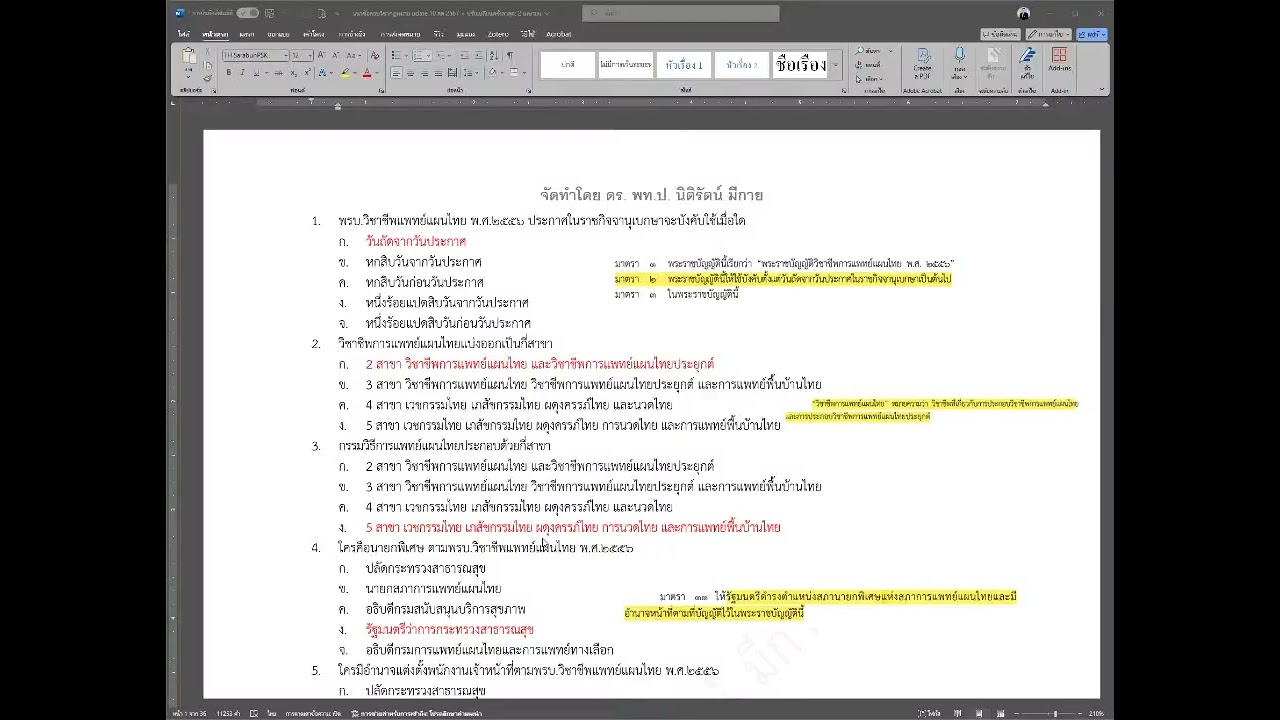Click the Paste clipboard icon
Viewport: 1280px width, 720px height.
(x=188, y=56)
